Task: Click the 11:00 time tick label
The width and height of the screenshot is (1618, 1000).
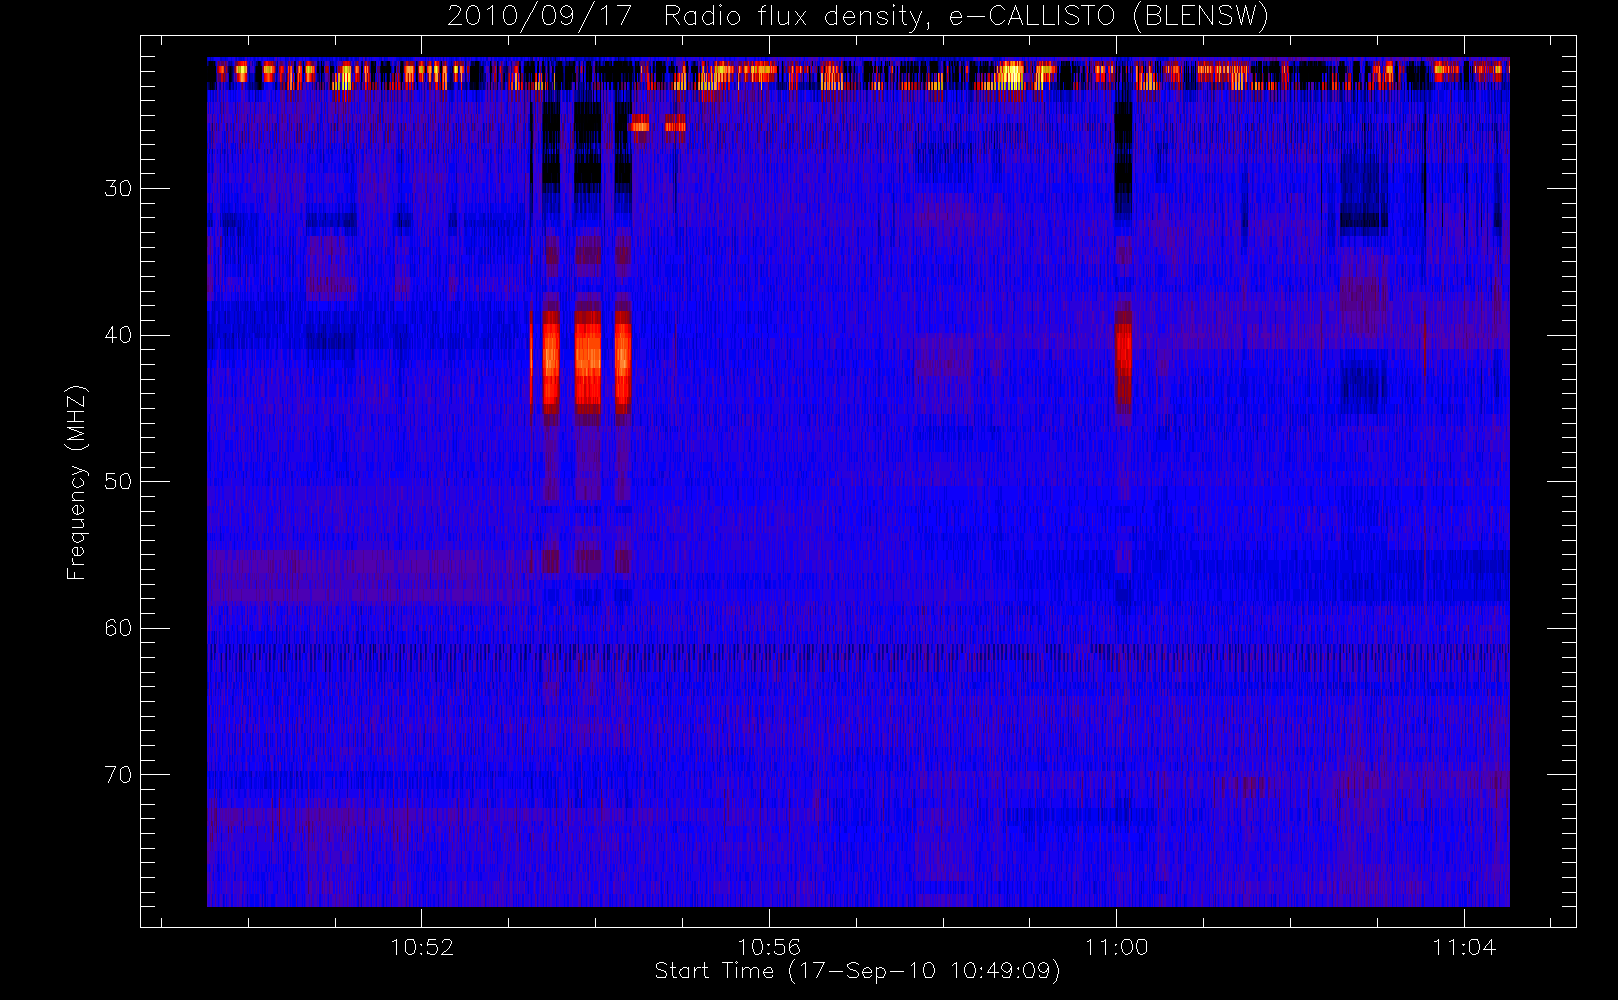Action: point(1116,947)
